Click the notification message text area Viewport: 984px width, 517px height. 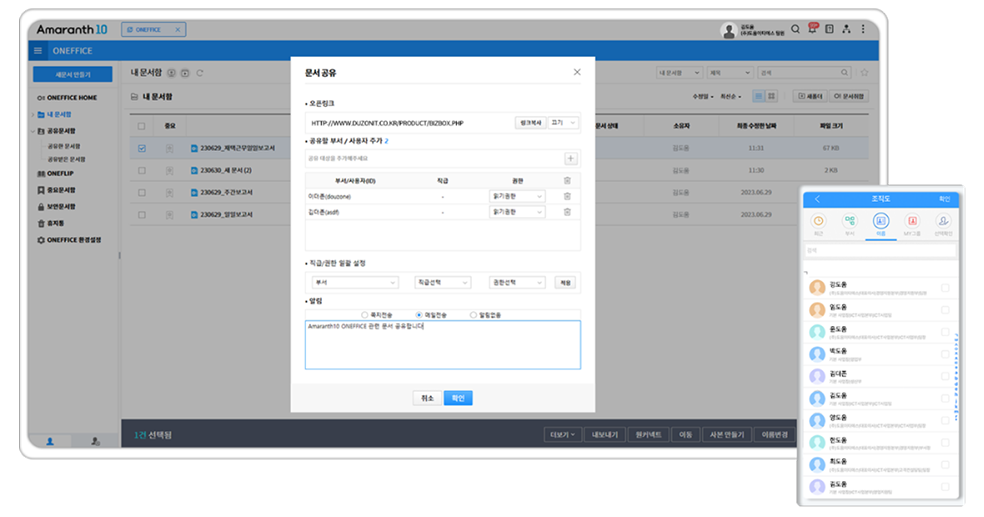pos(442,345)
